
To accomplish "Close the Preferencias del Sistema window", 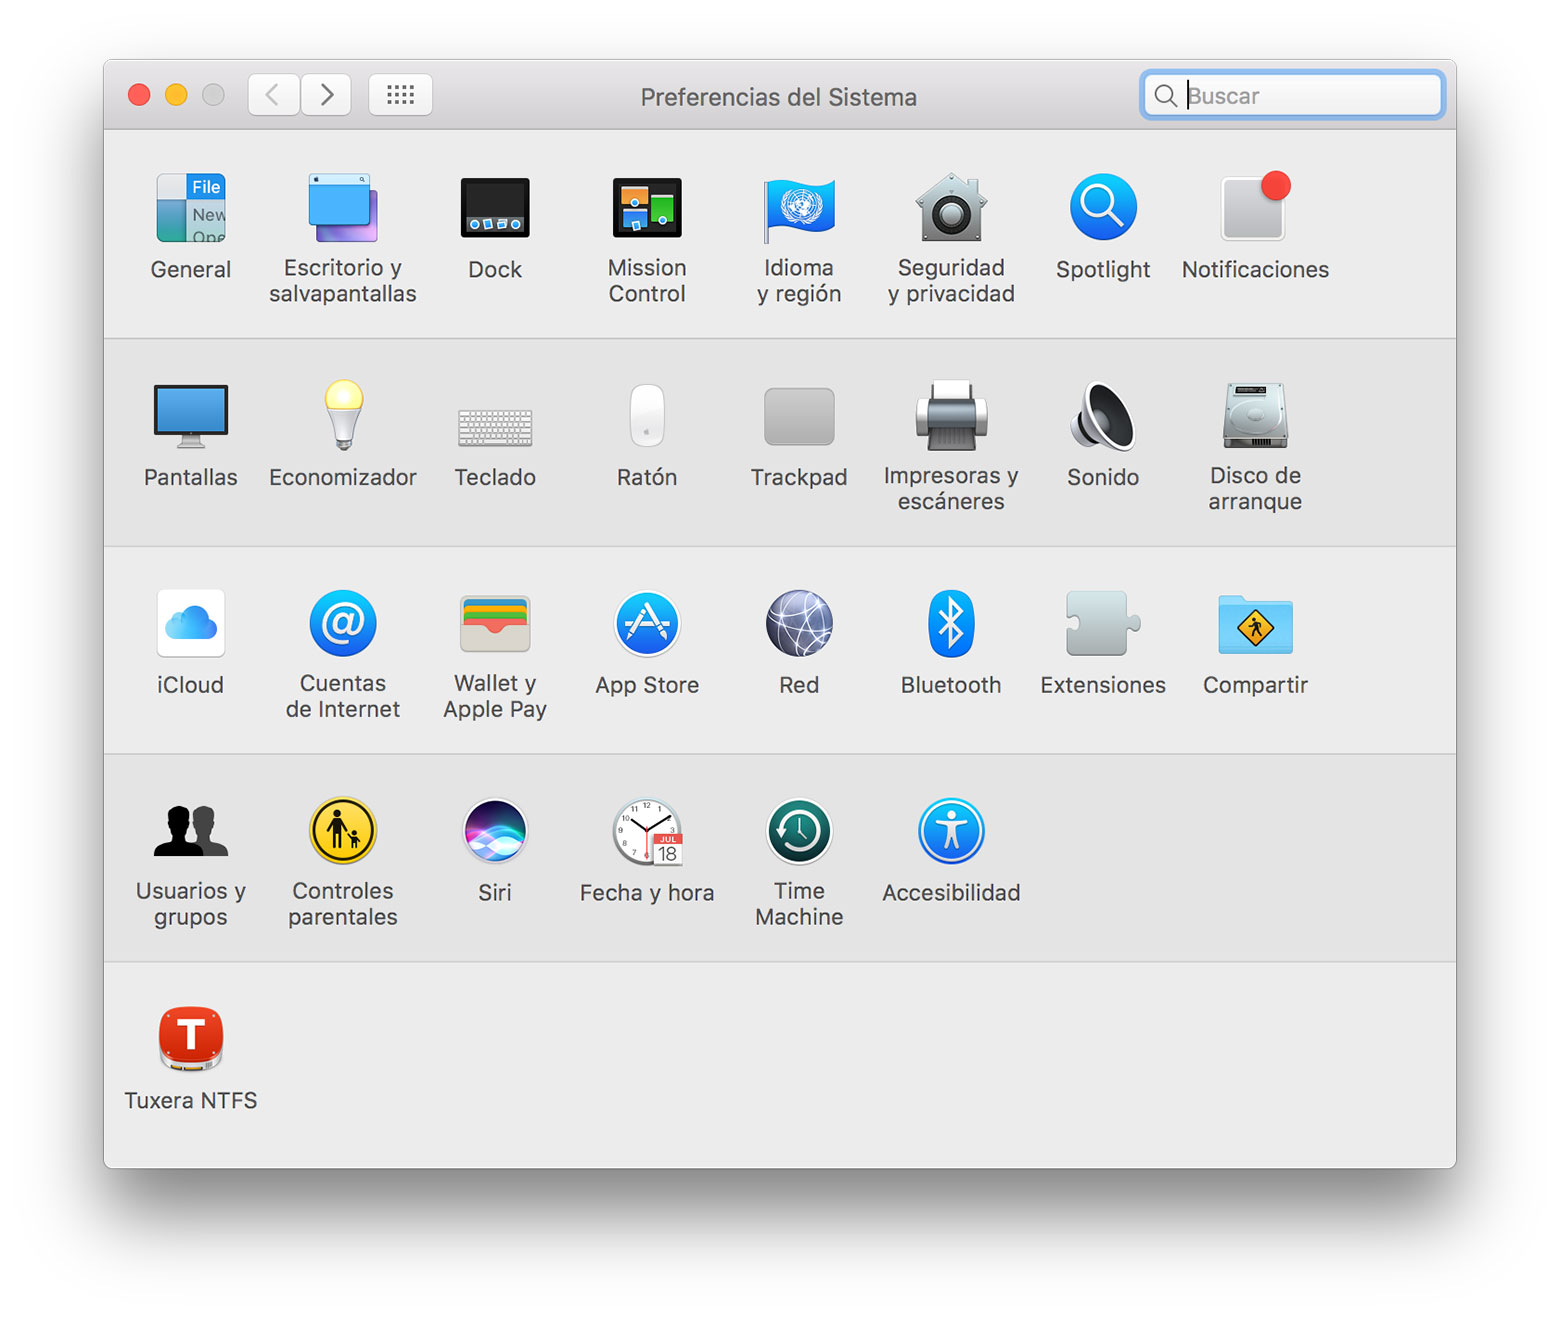I will 139,95.
